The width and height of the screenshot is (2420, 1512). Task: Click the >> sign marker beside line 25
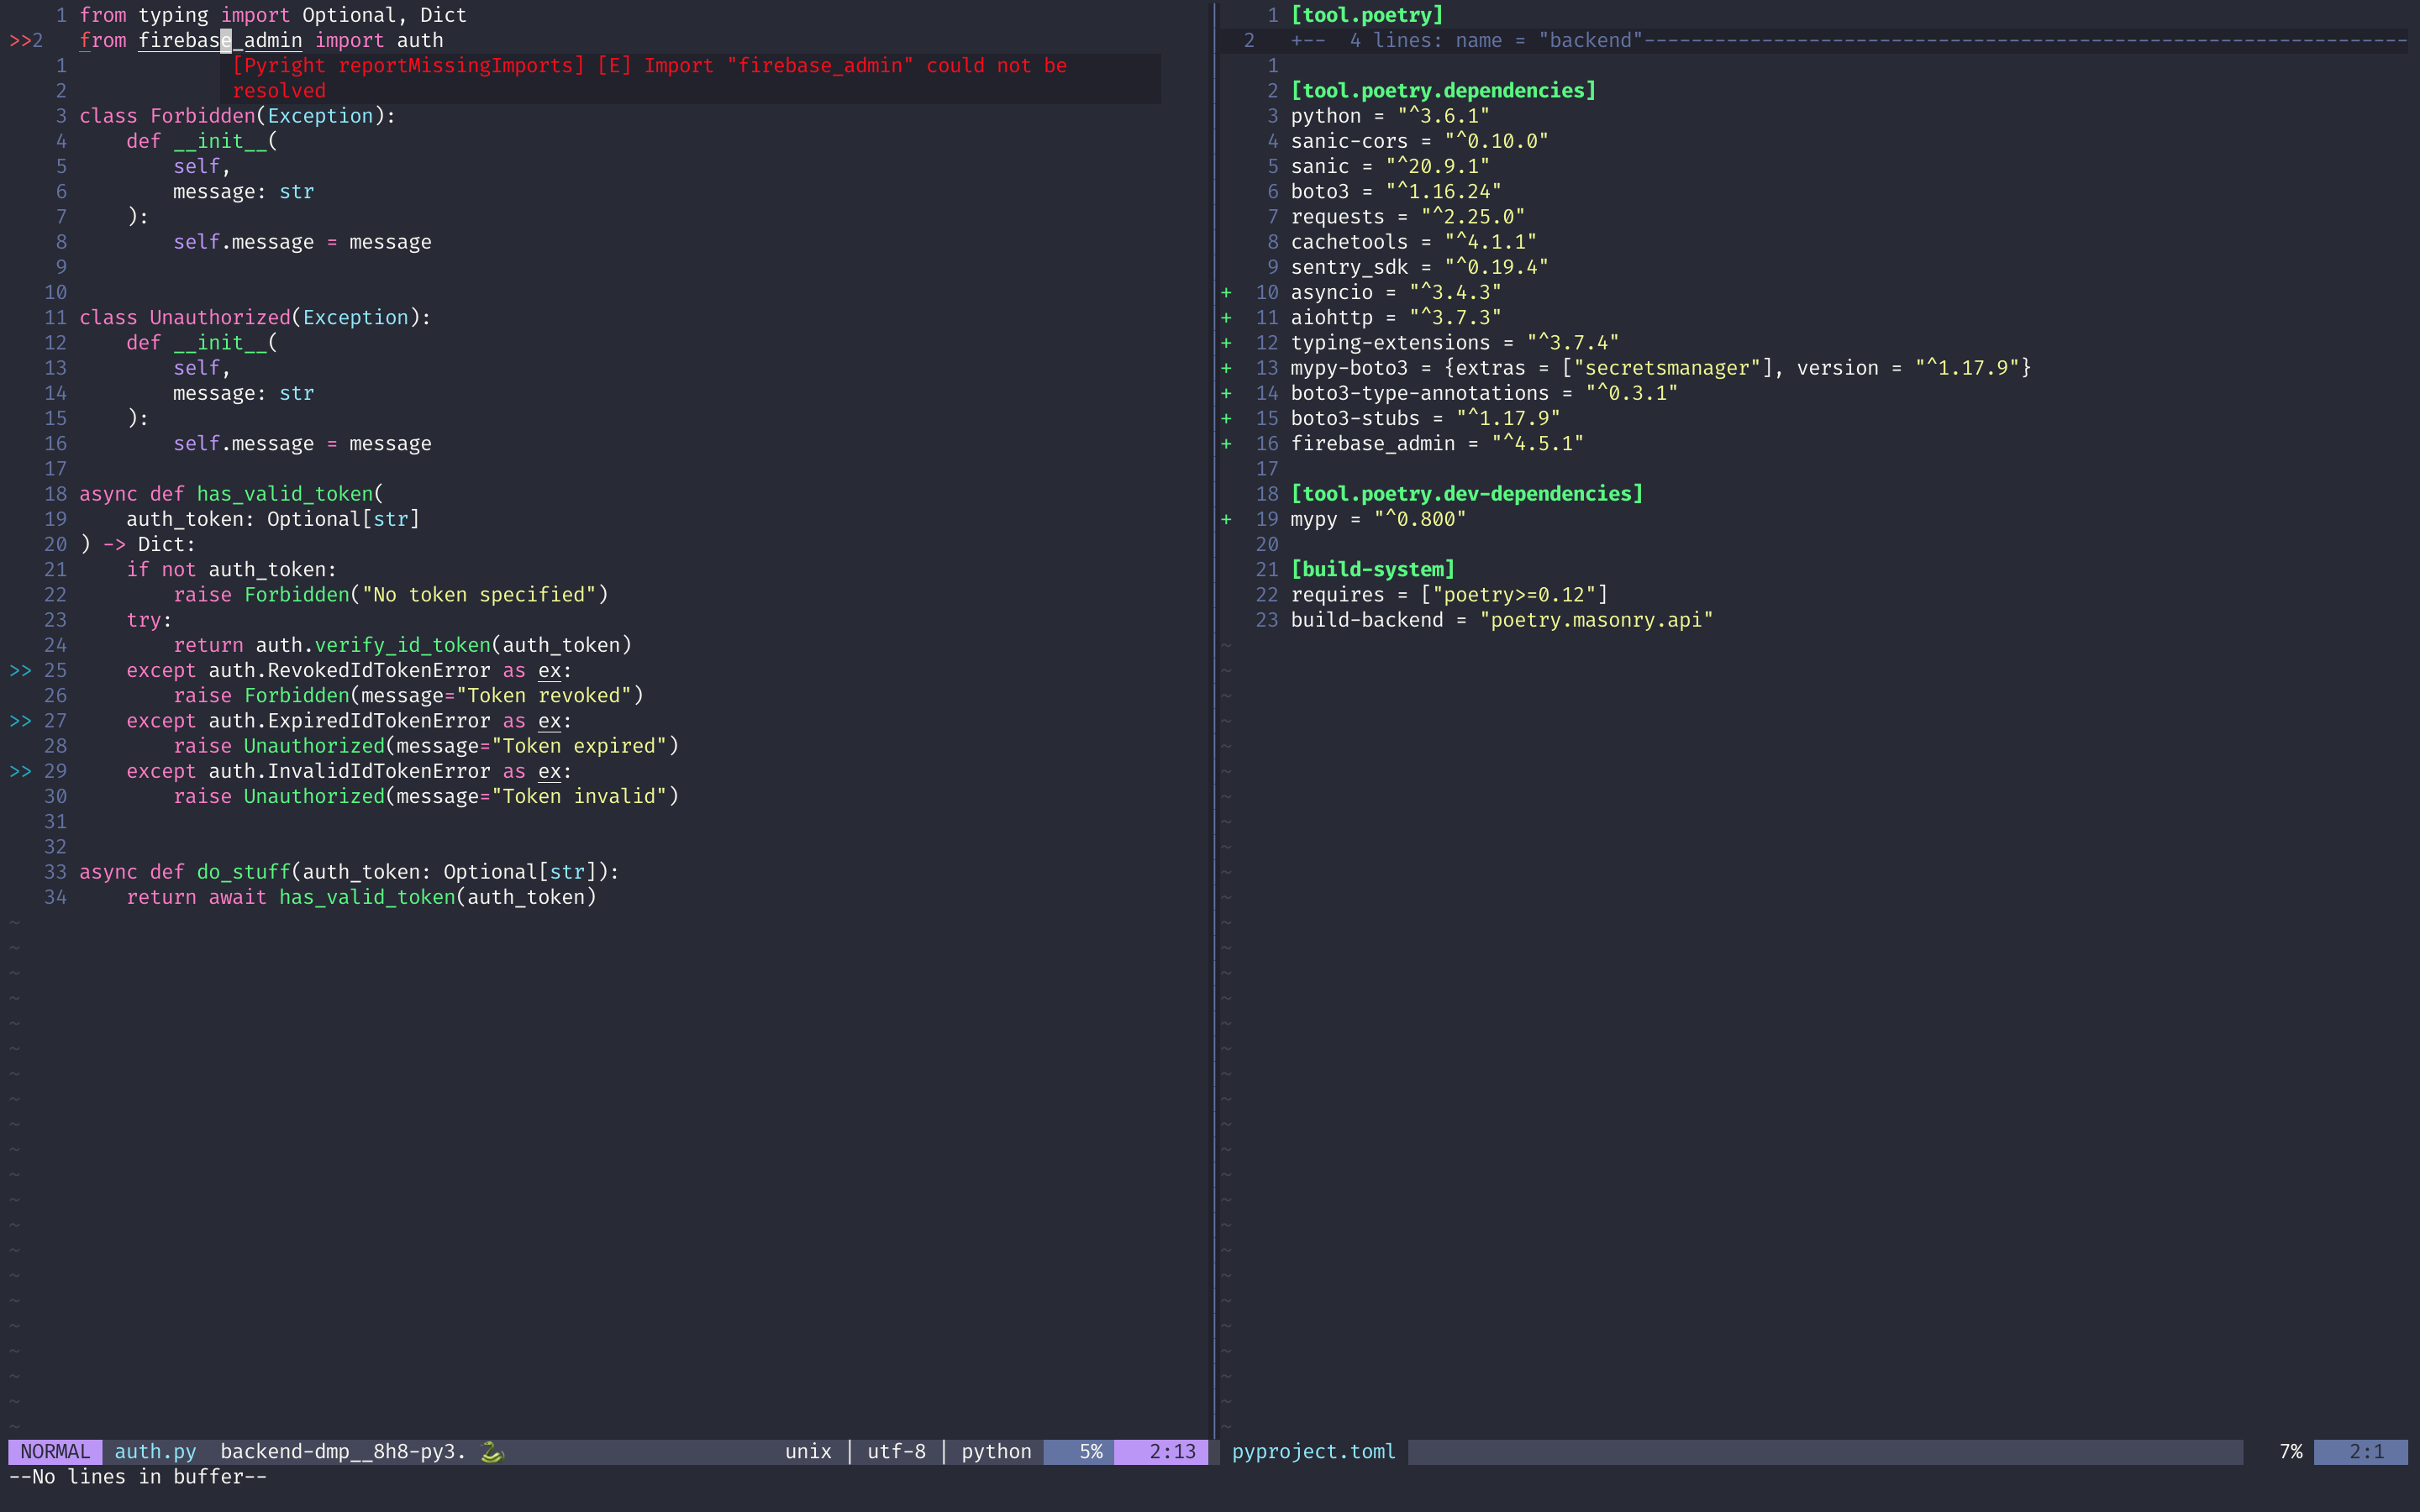click(20, 670)
